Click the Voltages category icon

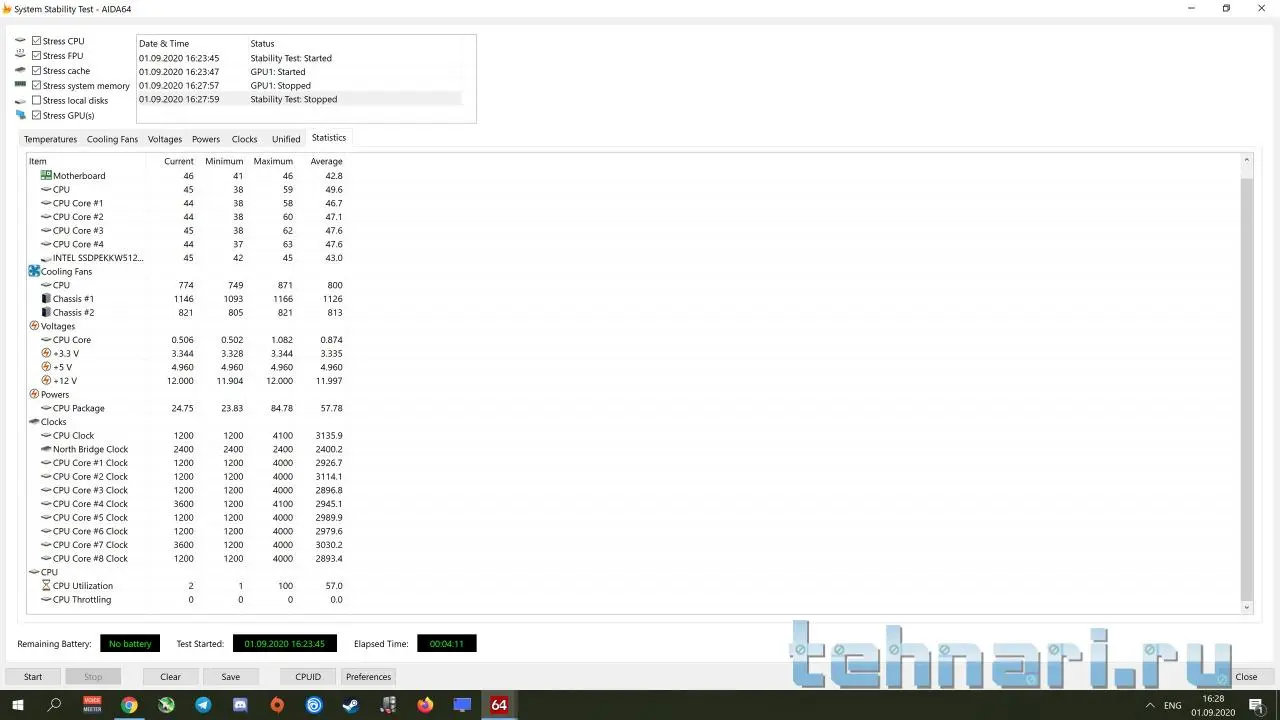coord(34,326)
